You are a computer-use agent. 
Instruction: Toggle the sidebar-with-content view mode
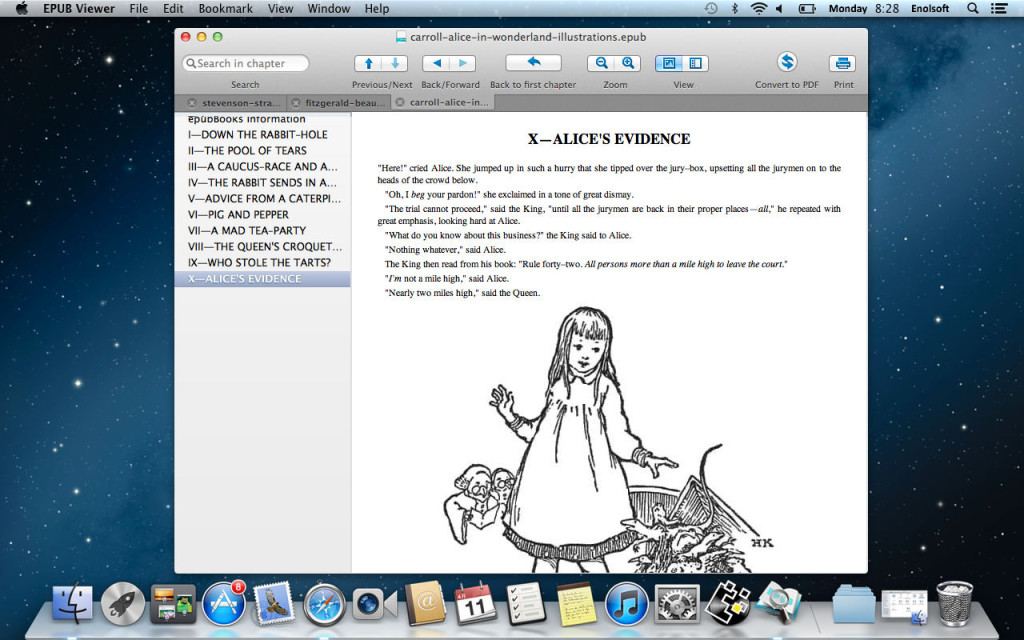point(696,63)
